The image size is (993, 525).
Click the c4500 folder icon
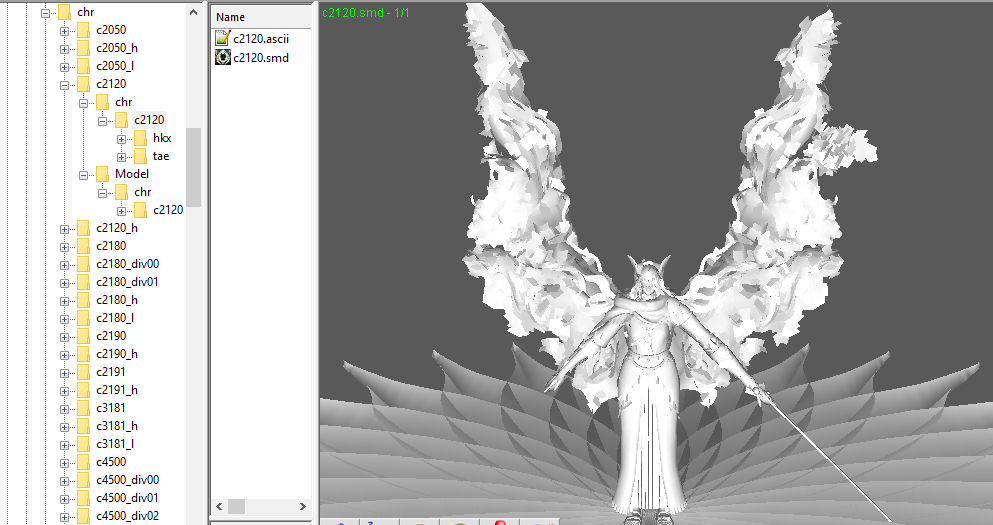(84, 462)
